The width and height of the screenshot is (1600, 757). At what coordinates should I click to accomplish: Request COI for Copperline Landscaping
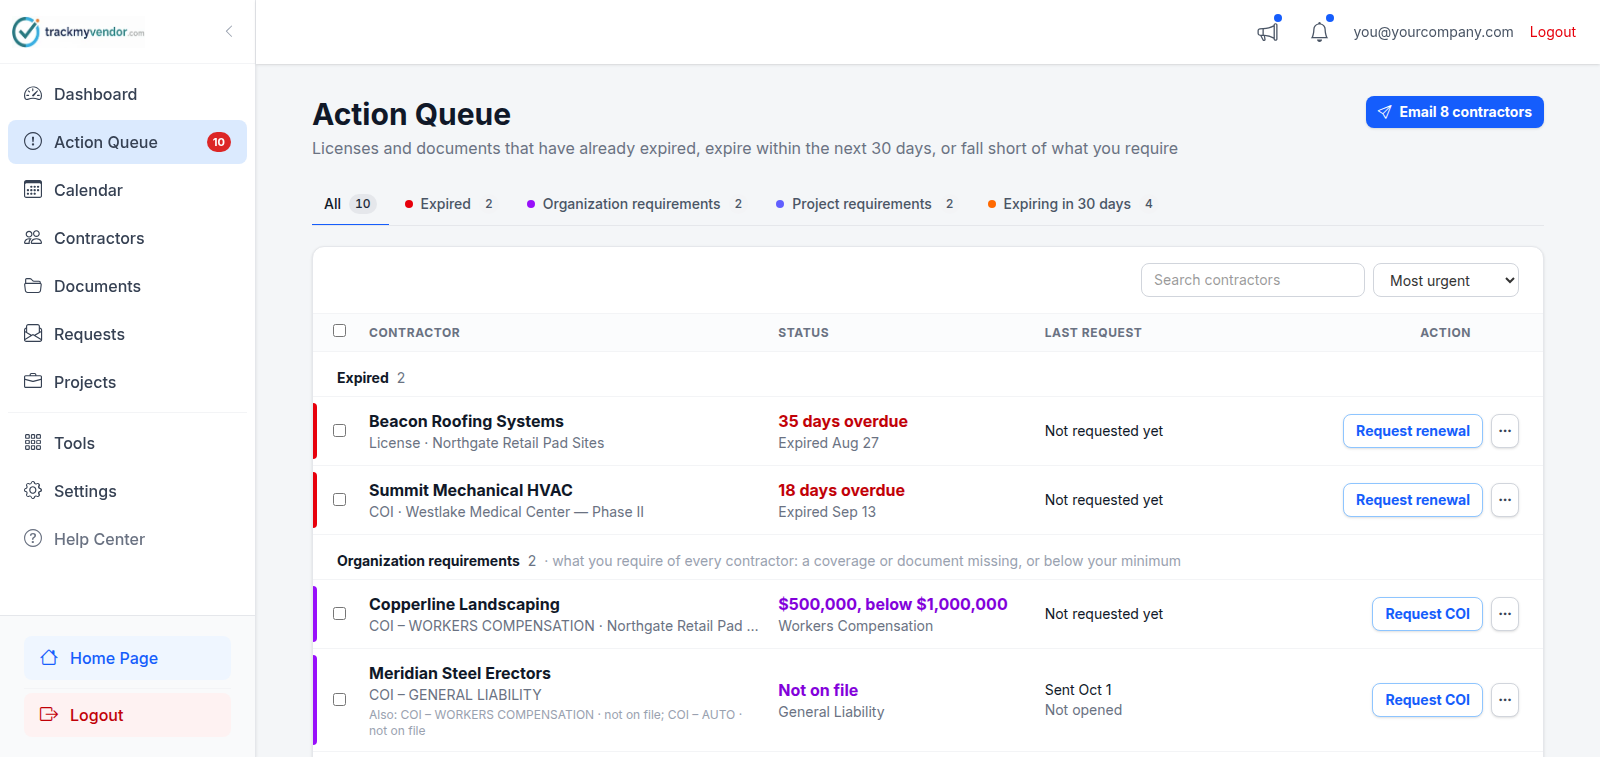[1427, 614]
